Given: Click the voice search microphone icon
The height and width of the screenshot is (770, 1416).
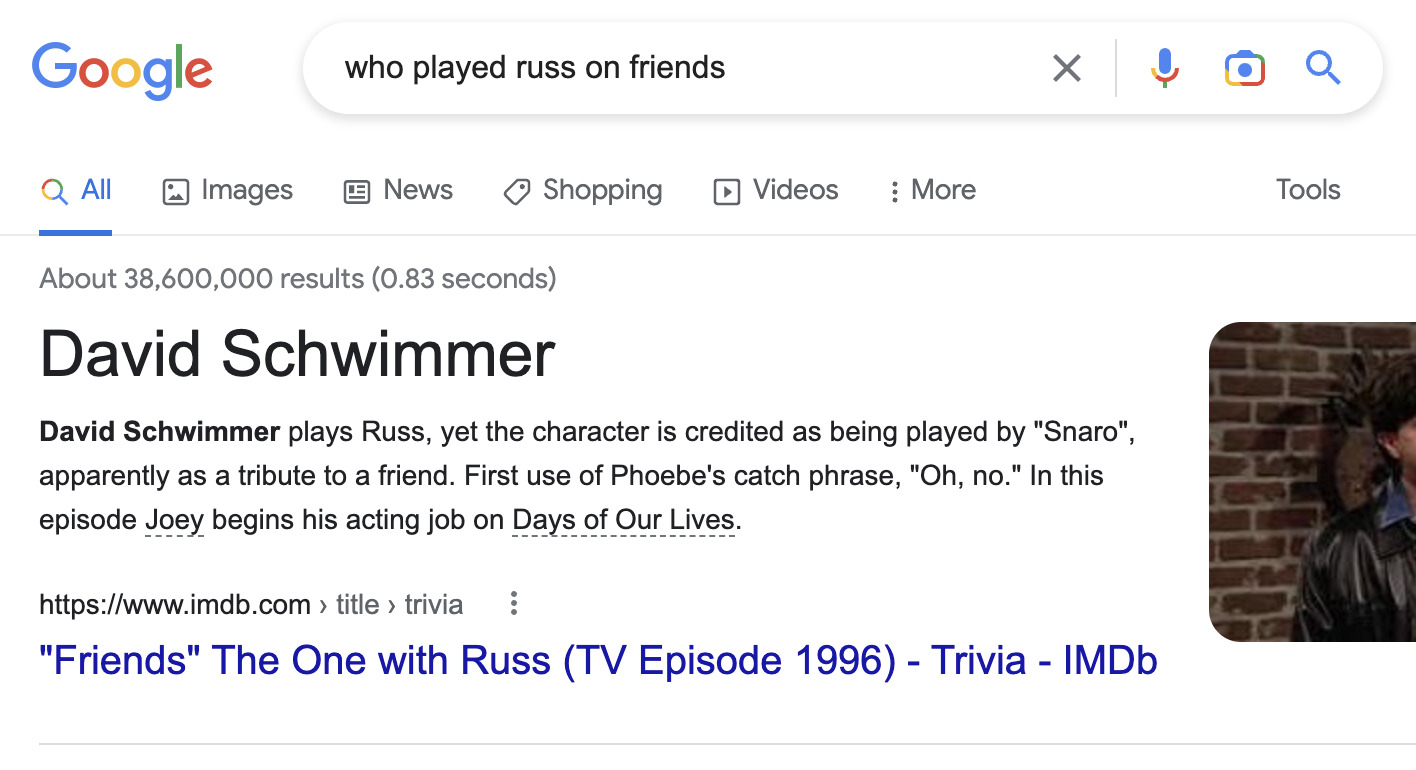Looking at the screenshot, I should coord(1163,68).
